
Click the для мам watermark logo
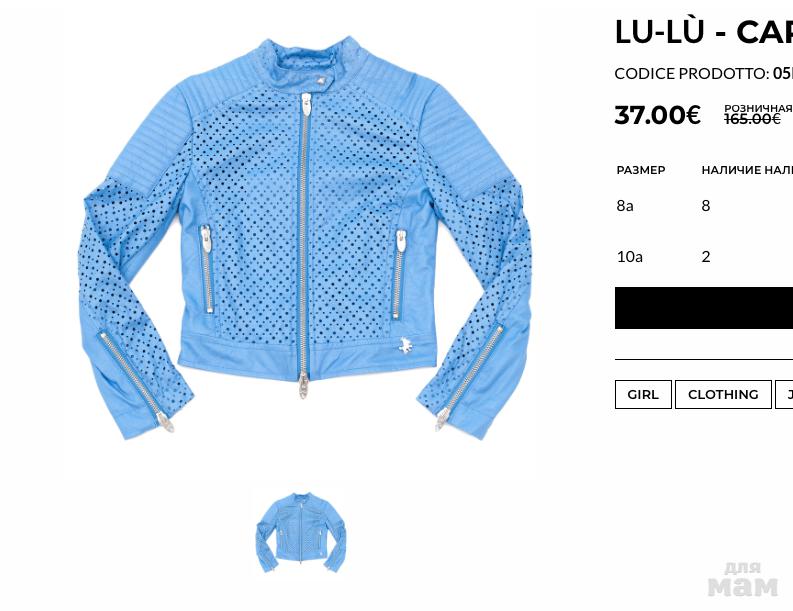pos(742,580)
